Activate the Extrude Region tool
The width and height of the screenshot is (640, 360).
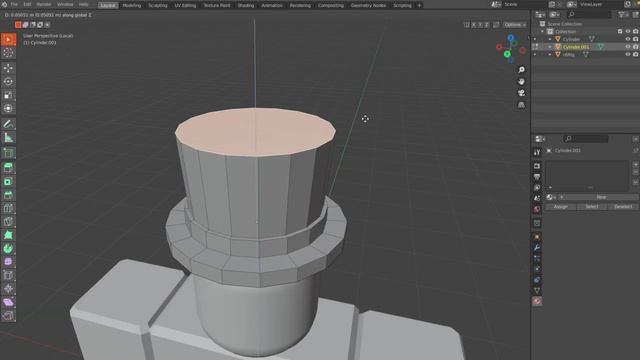click(x=8, y=168)
